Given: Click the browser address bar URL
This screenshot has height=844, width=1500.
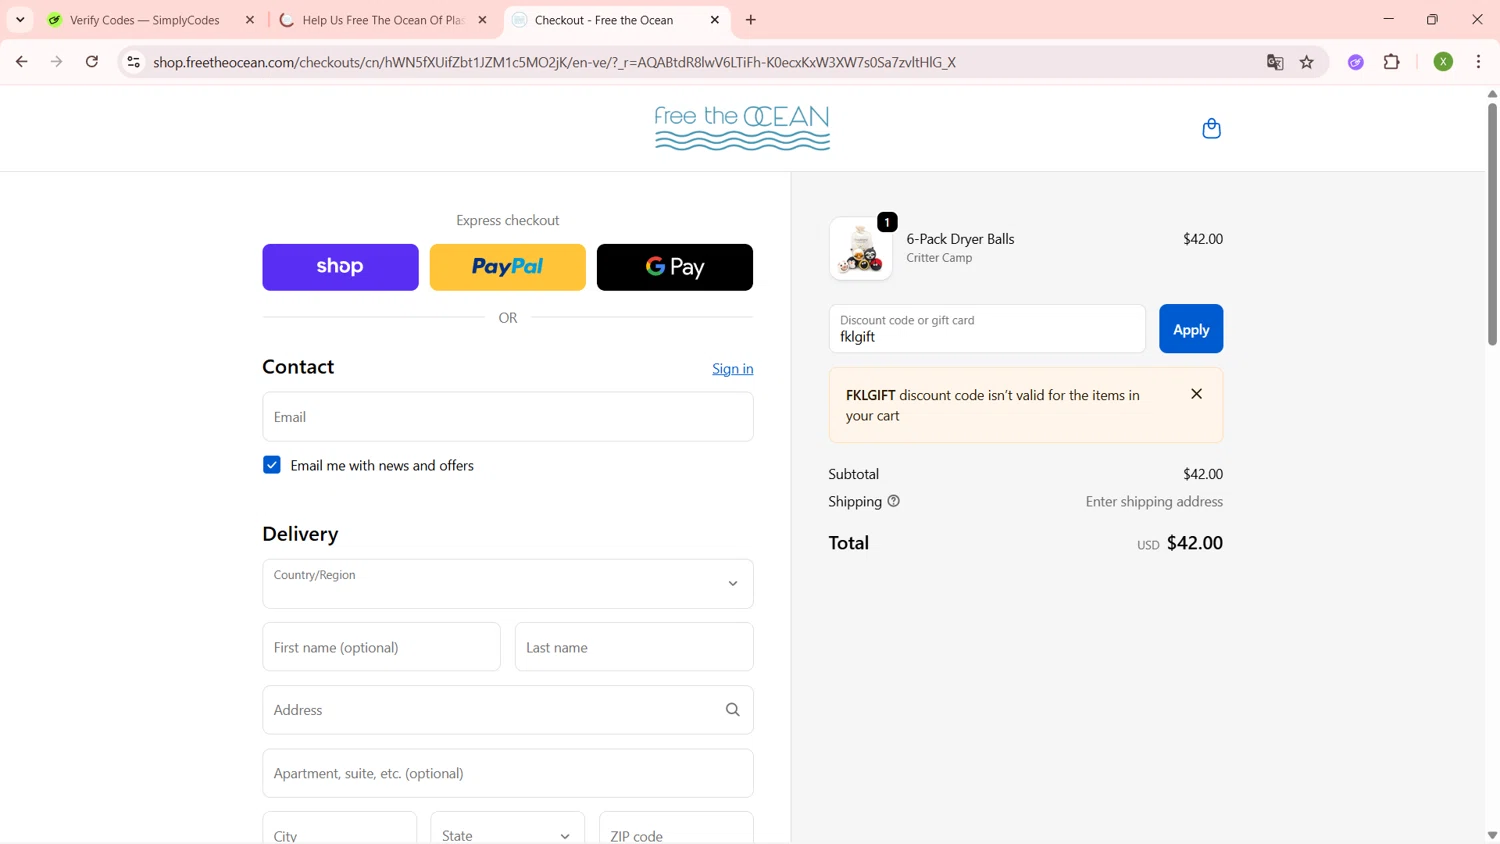Looking at the screenshot, I should click(555, 62).
